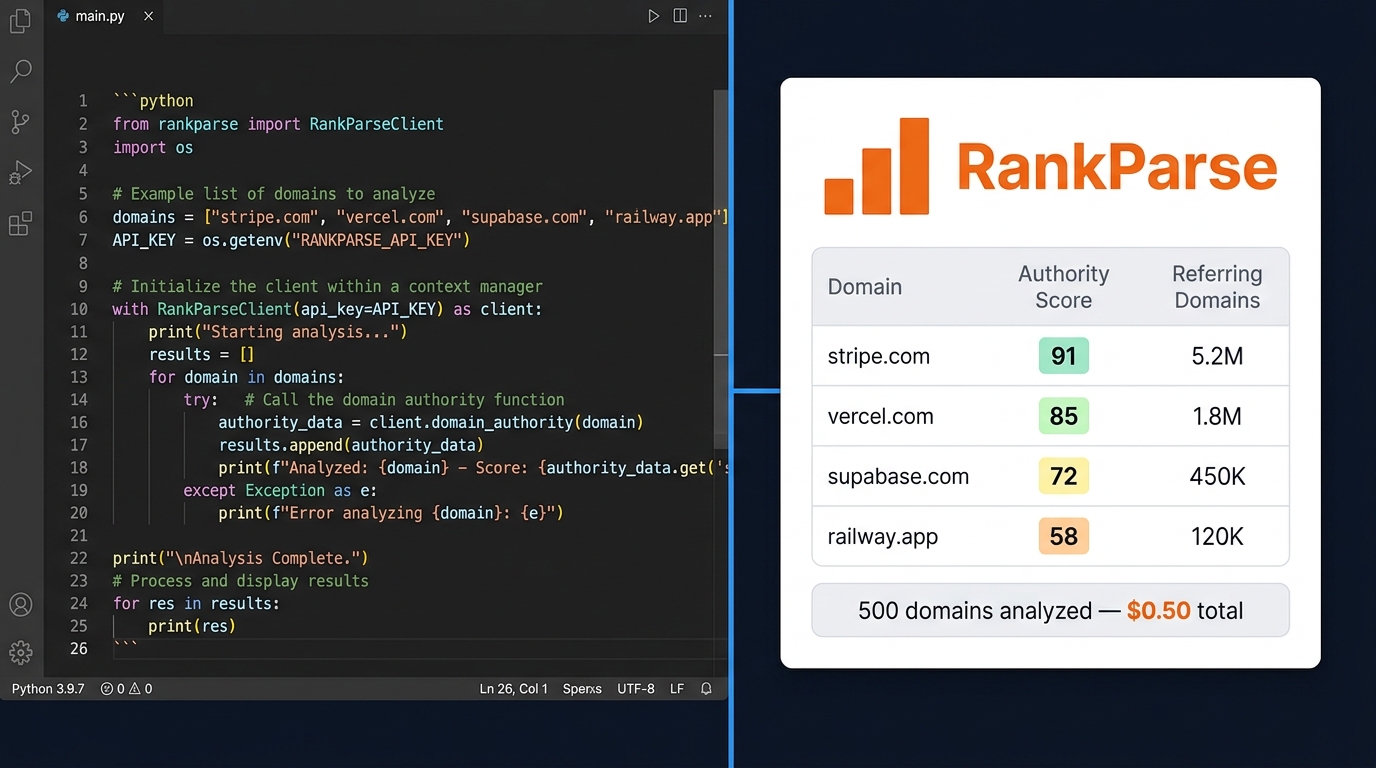Click the yellow 72 score badge

tap(1064, 477)
